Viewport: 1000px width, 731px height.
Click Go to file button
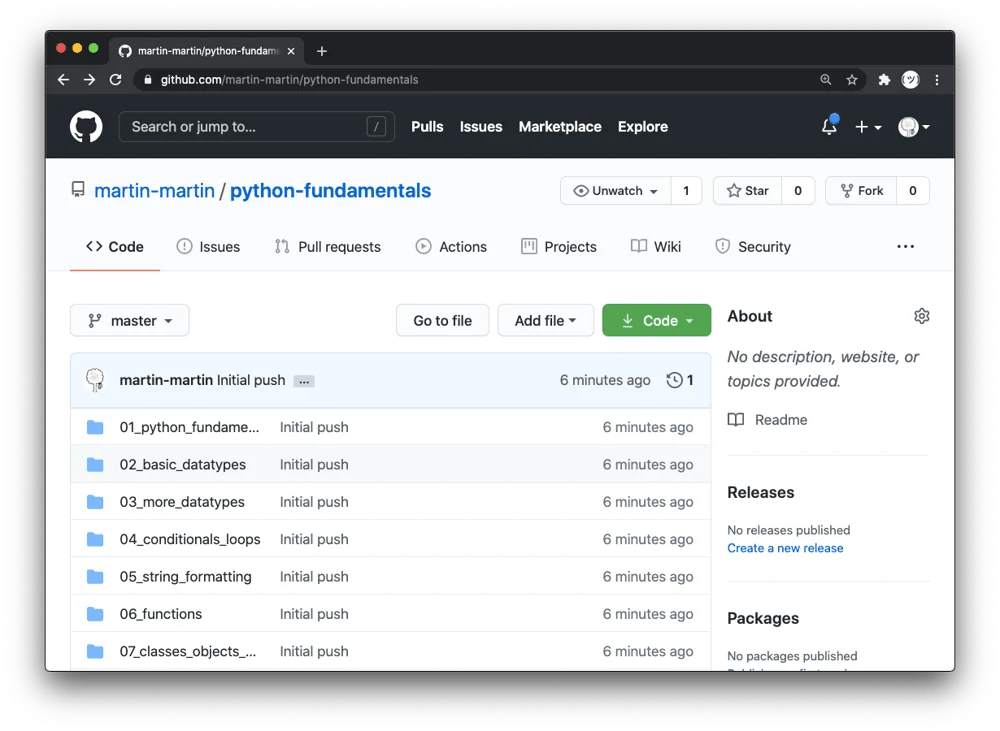click(443, 320)
